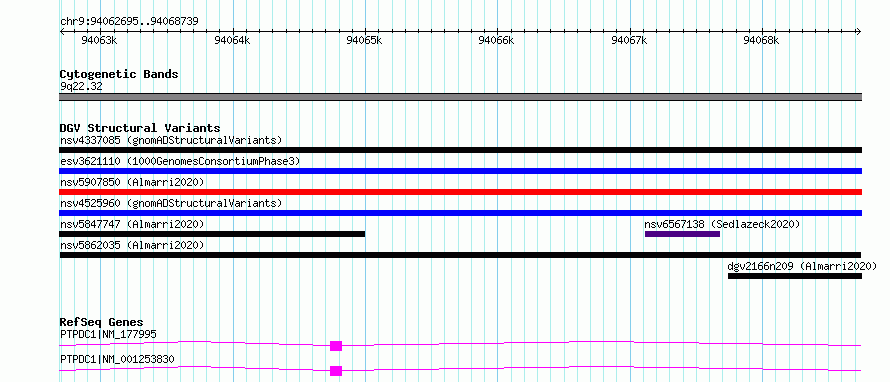
Task: Click the PTPDC1|NM_177995 transcript label
Action: 108,334
